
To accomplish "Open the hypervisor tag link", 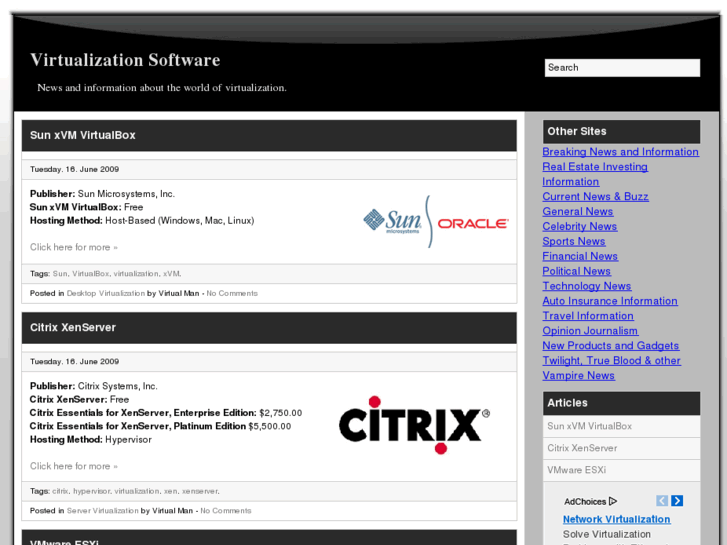I will pyautogui.click(x=91, y=491).
